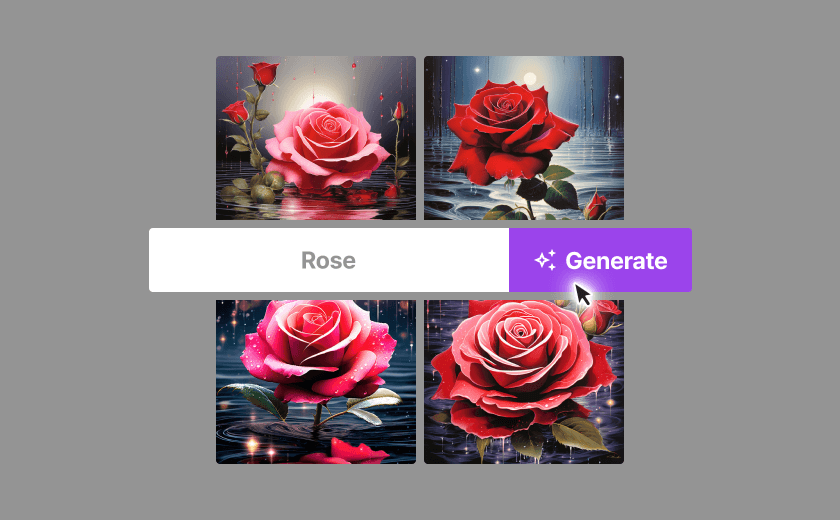Click the olive leaf under the dripping rose
The width and height of the screenshot is (840, 520).
click(579, 434)
